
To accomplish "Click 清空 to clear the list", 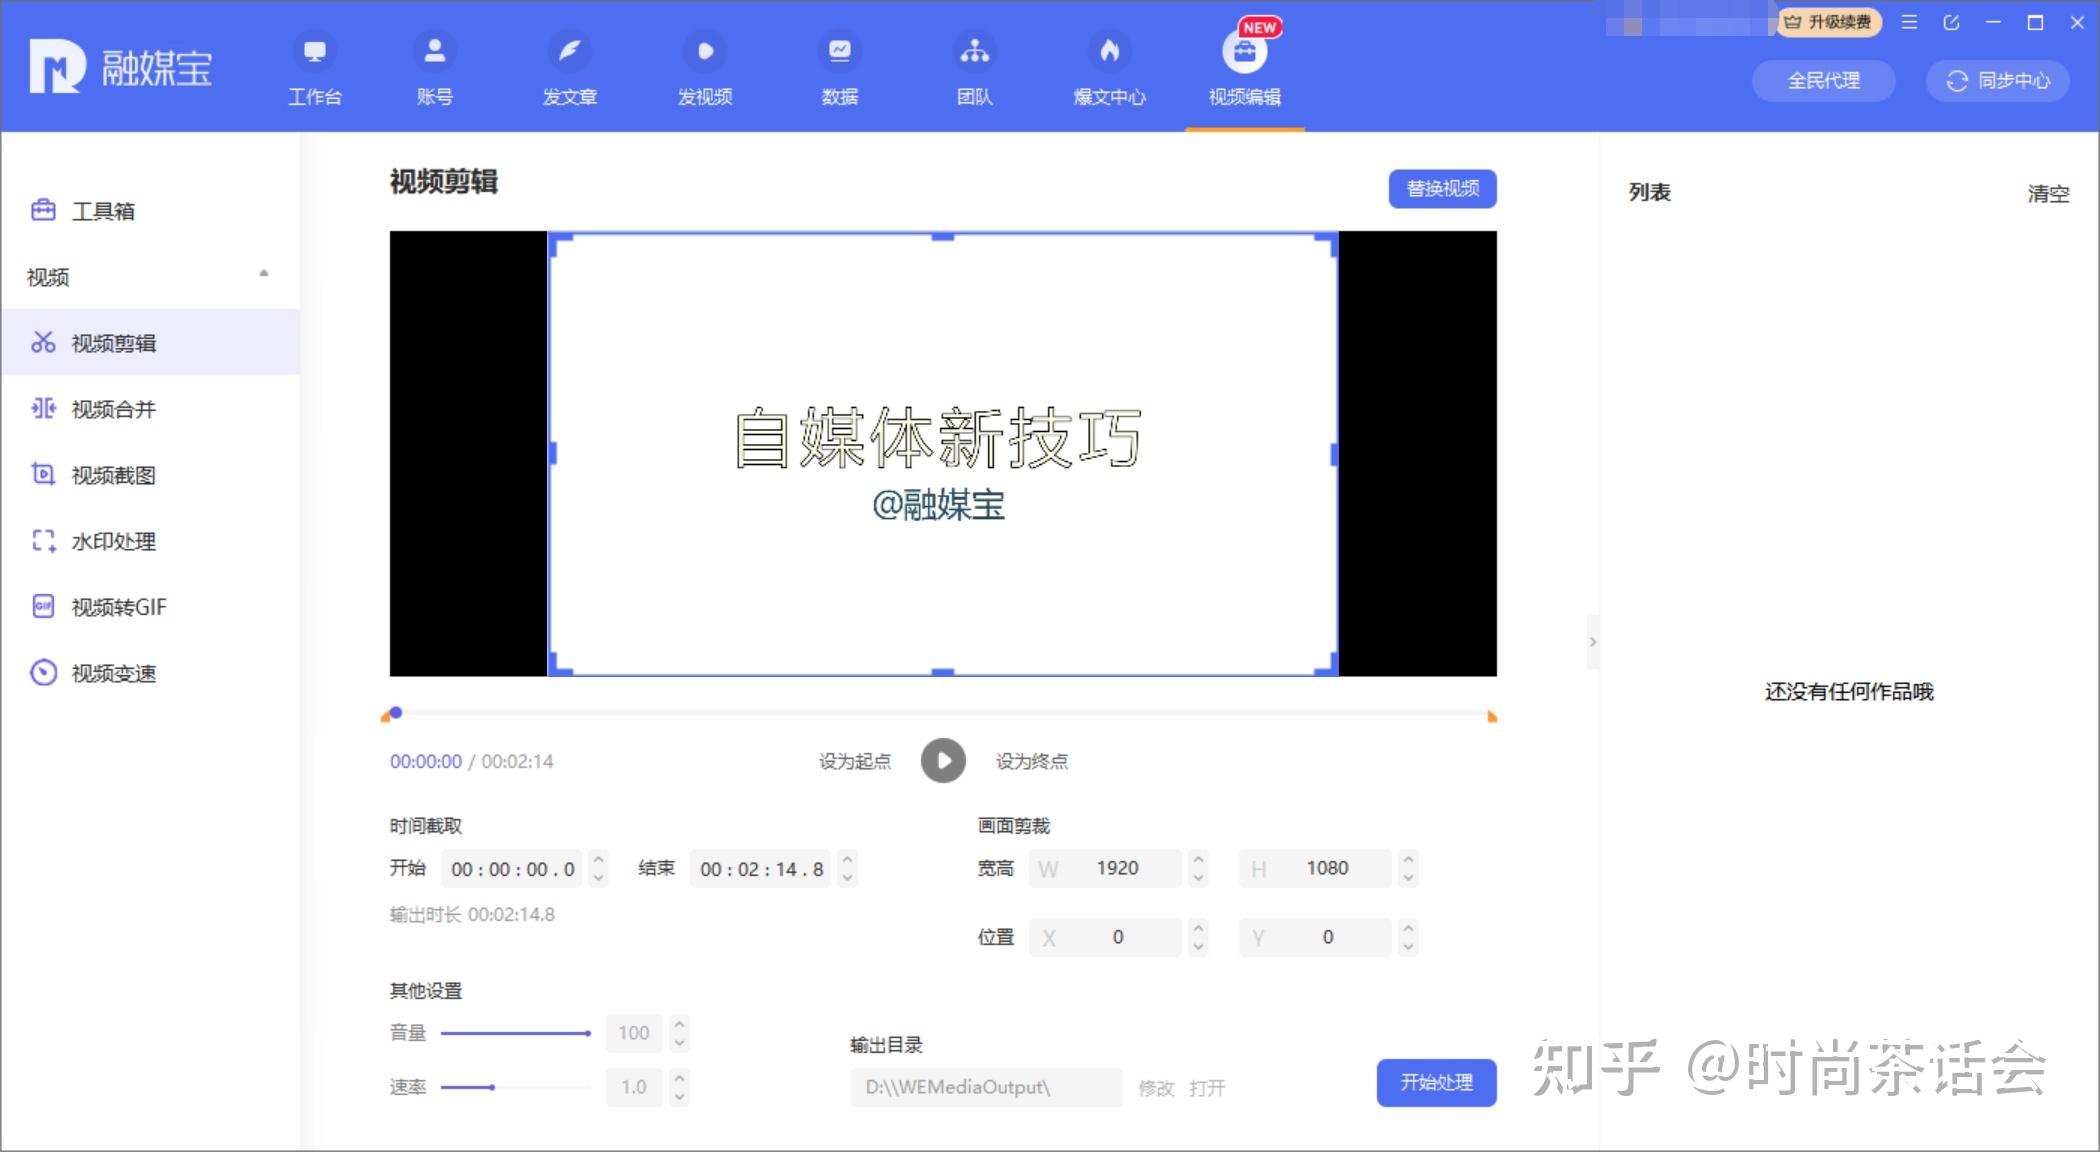I will (x=2048, y=193).
